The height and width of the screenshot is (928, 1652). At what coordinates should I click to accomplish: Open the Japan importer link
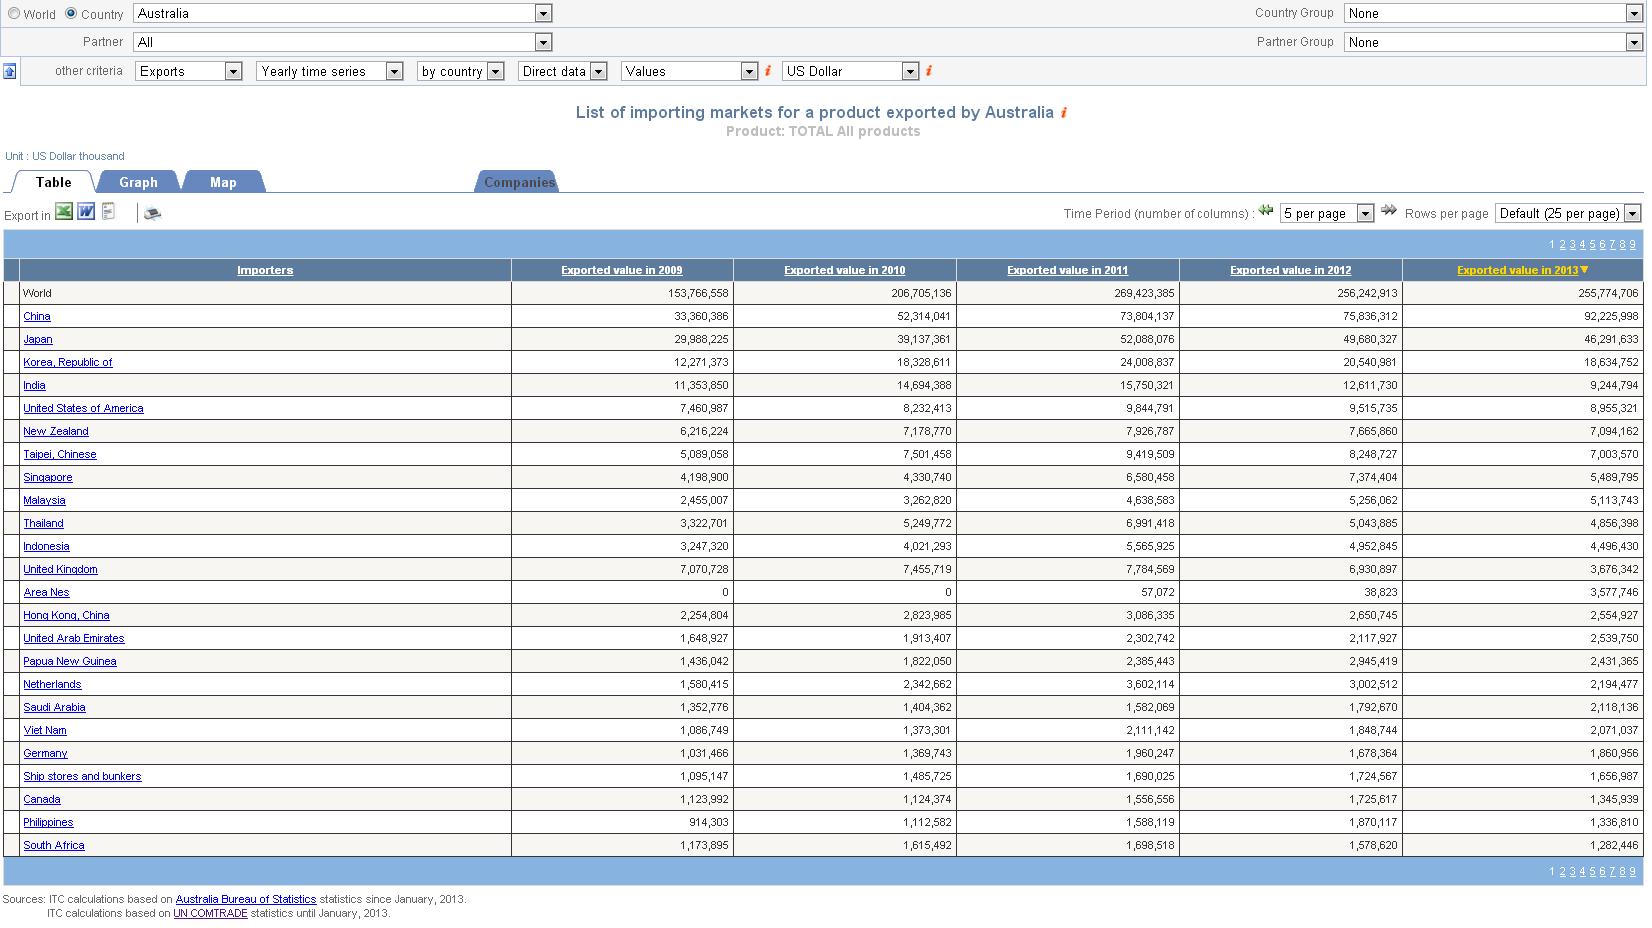(x=38, y=339)
